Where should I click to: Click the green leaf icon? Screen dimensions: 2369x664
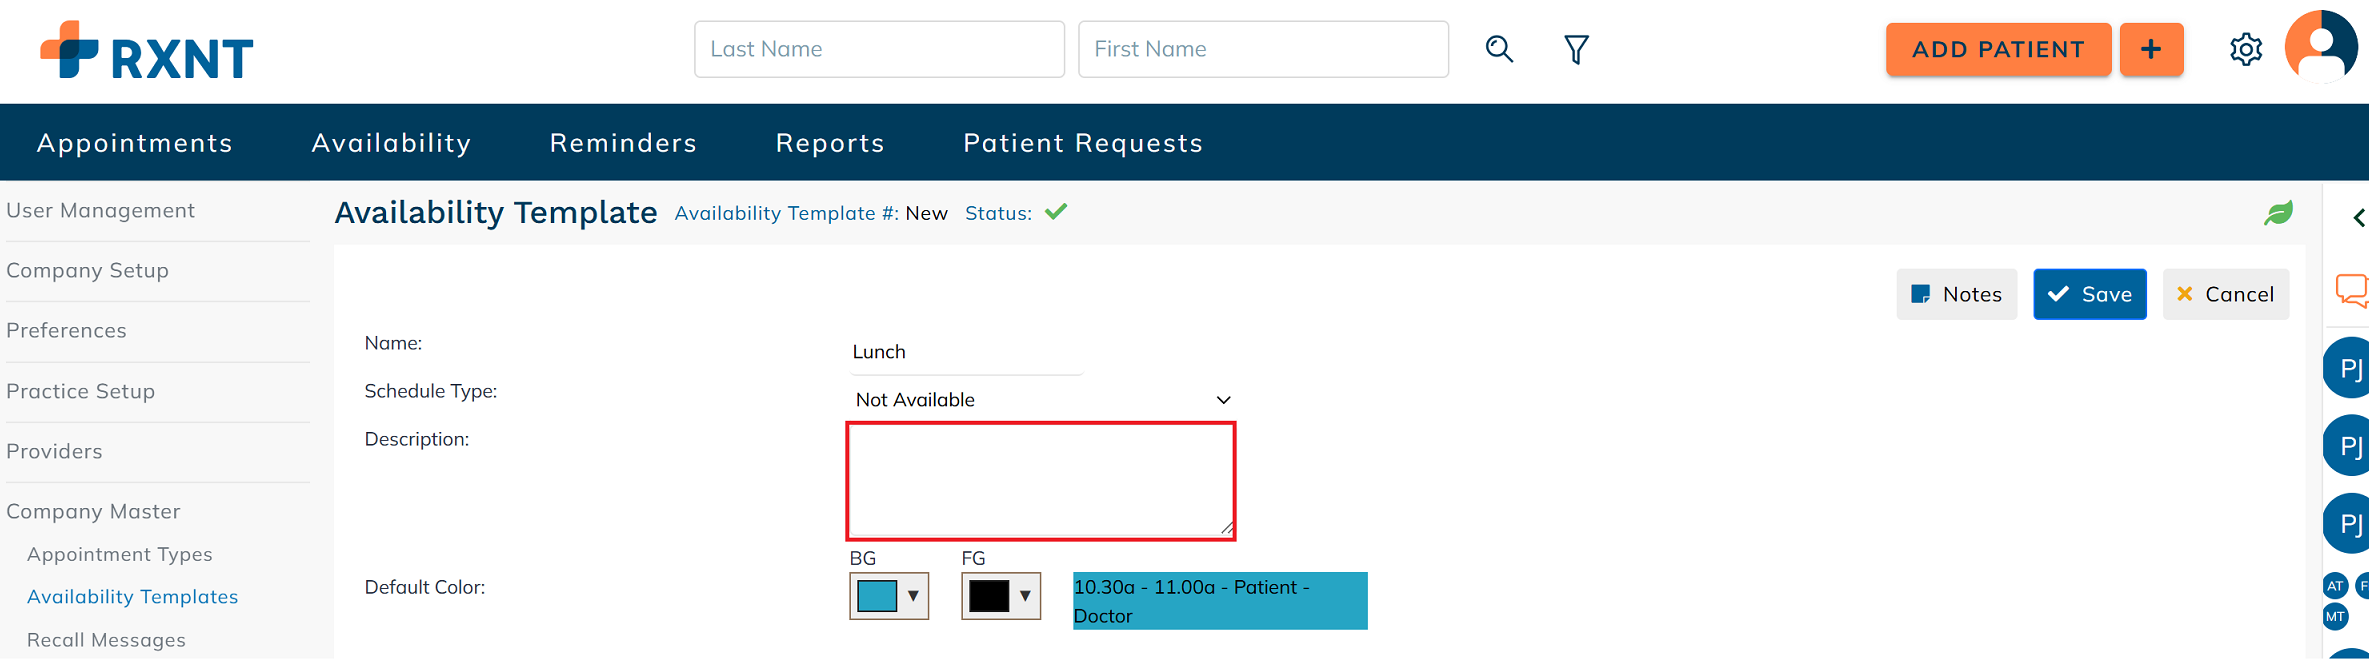coord(2278,213)
